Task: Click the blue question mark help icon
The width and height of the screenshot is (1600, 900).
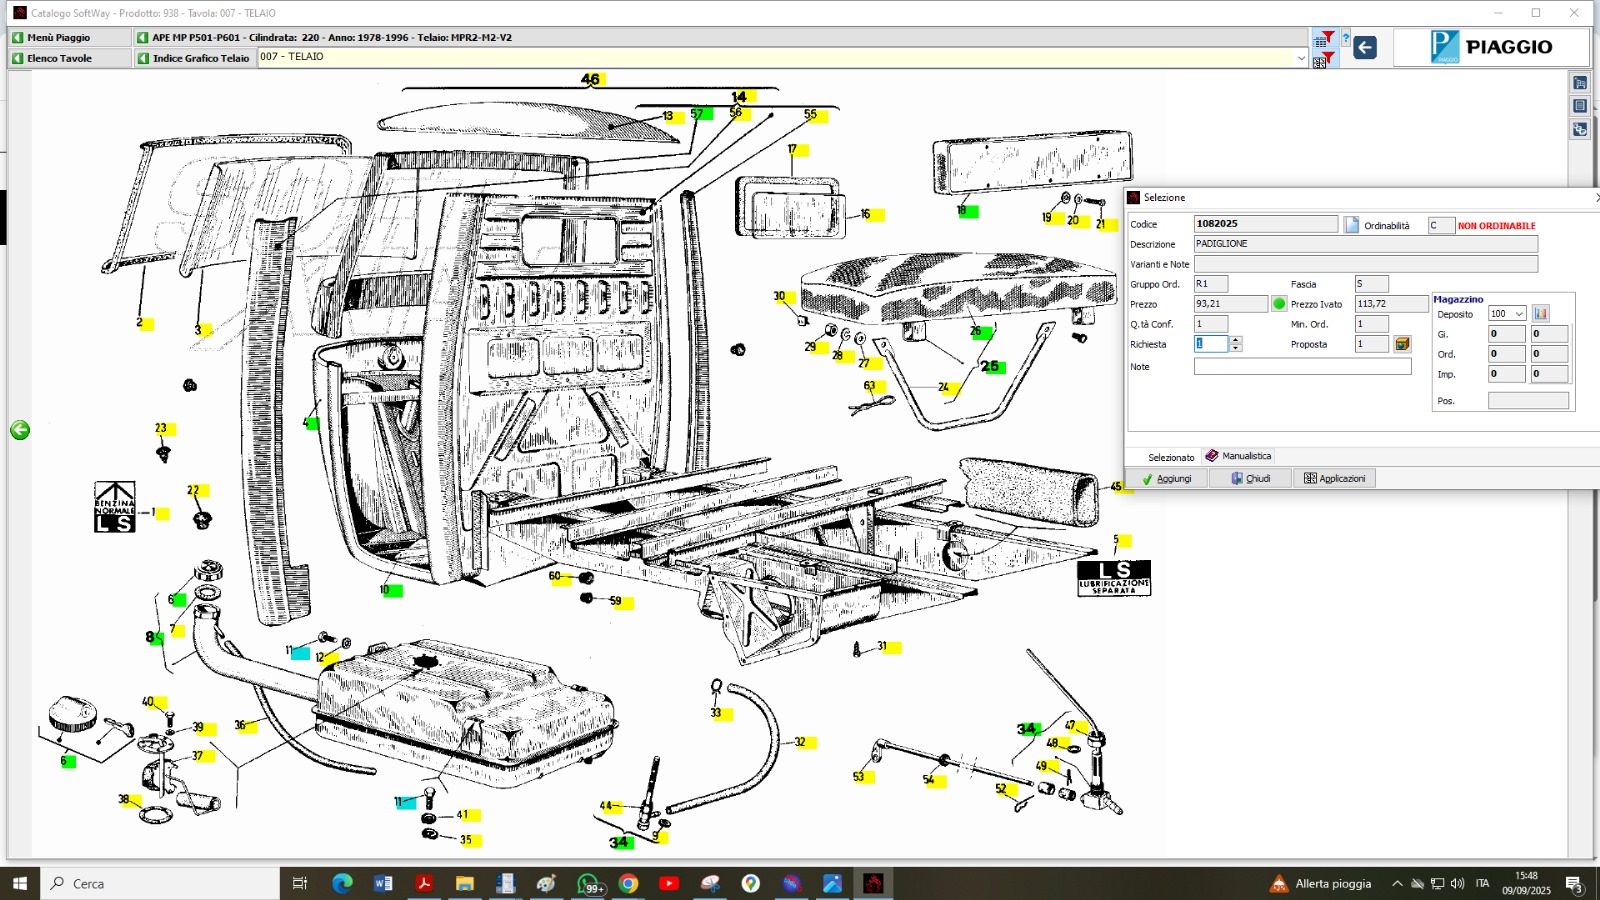Action: coord(1346,39)
